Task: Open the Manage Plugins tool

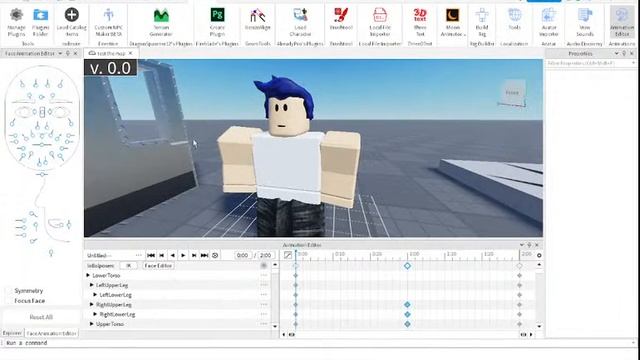Action: click(16, 22)
